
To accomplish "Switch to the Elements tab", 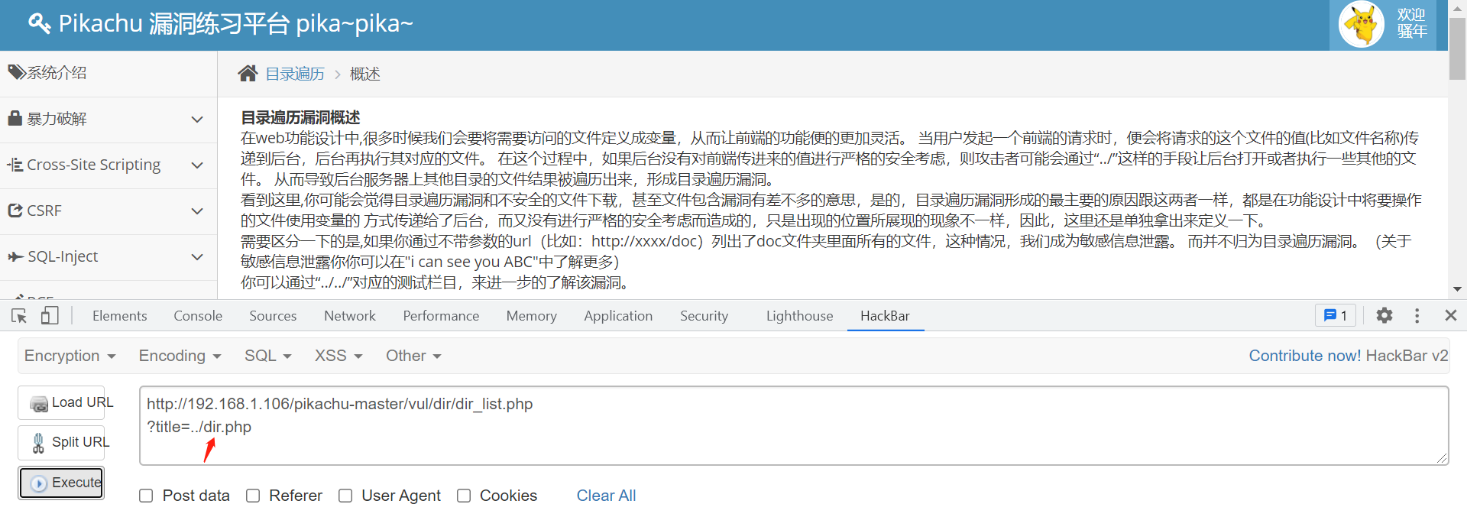I will (120, 316).
